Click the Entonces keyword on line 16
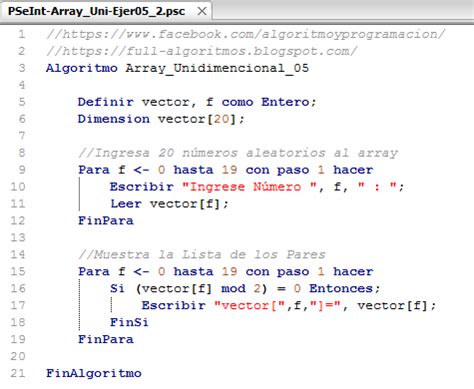This screenshot has height=389, width=474. coord(341,288)
